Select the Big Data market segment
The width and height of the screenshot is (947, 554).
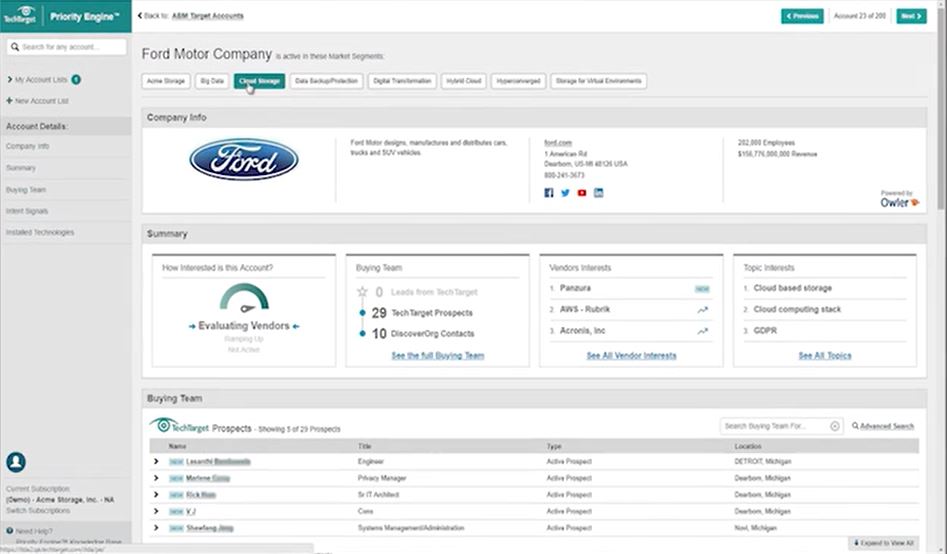point(211,81)
